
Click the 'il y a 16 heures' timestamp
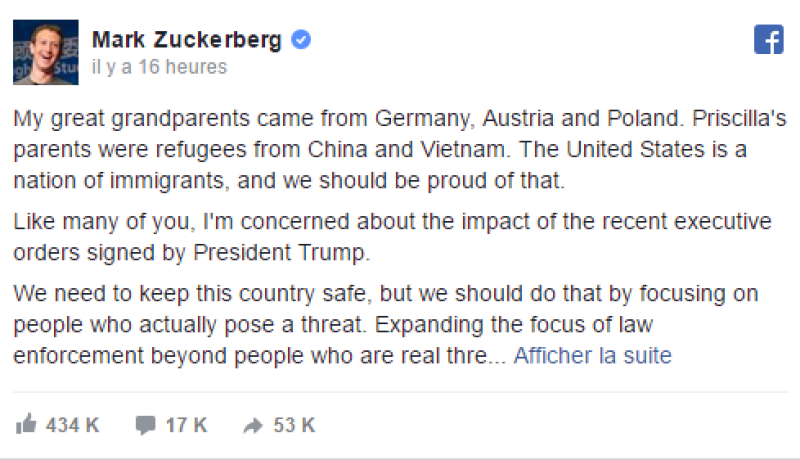(x=159, y=67)
